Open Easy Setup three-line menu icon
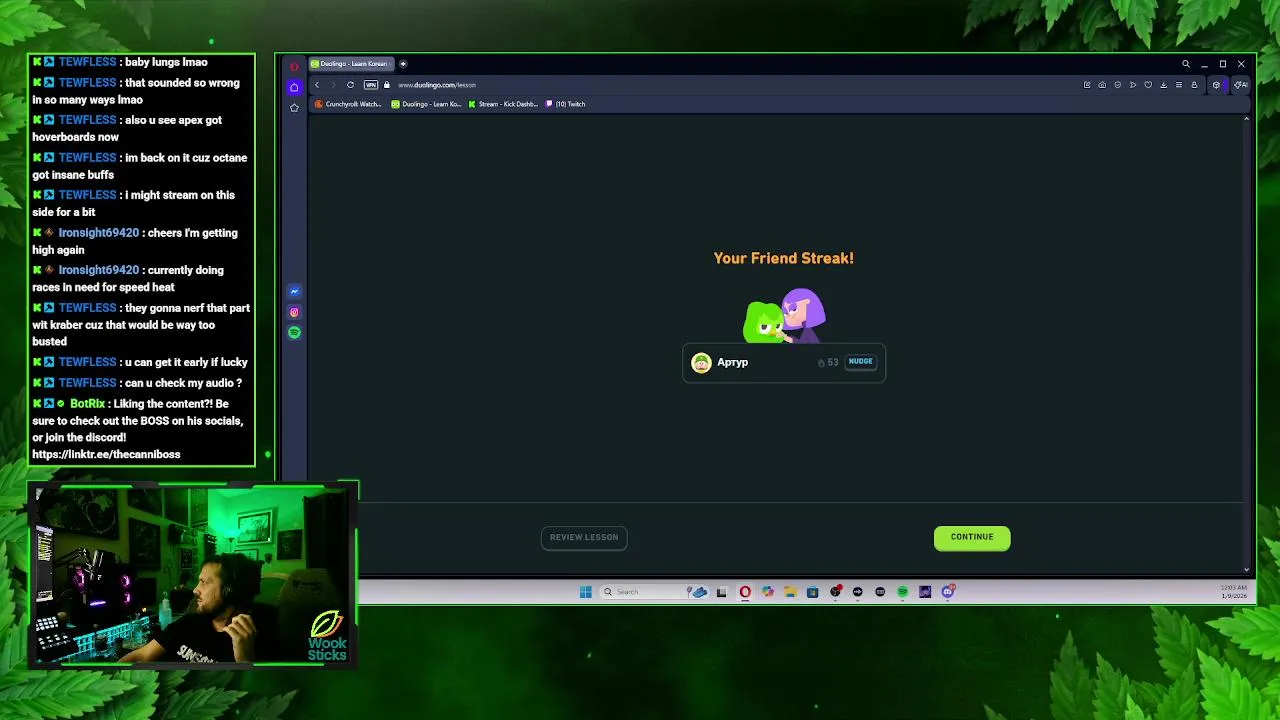Image resolution: width=1280 pixels, height=720 pixels. pos(1179,85)
